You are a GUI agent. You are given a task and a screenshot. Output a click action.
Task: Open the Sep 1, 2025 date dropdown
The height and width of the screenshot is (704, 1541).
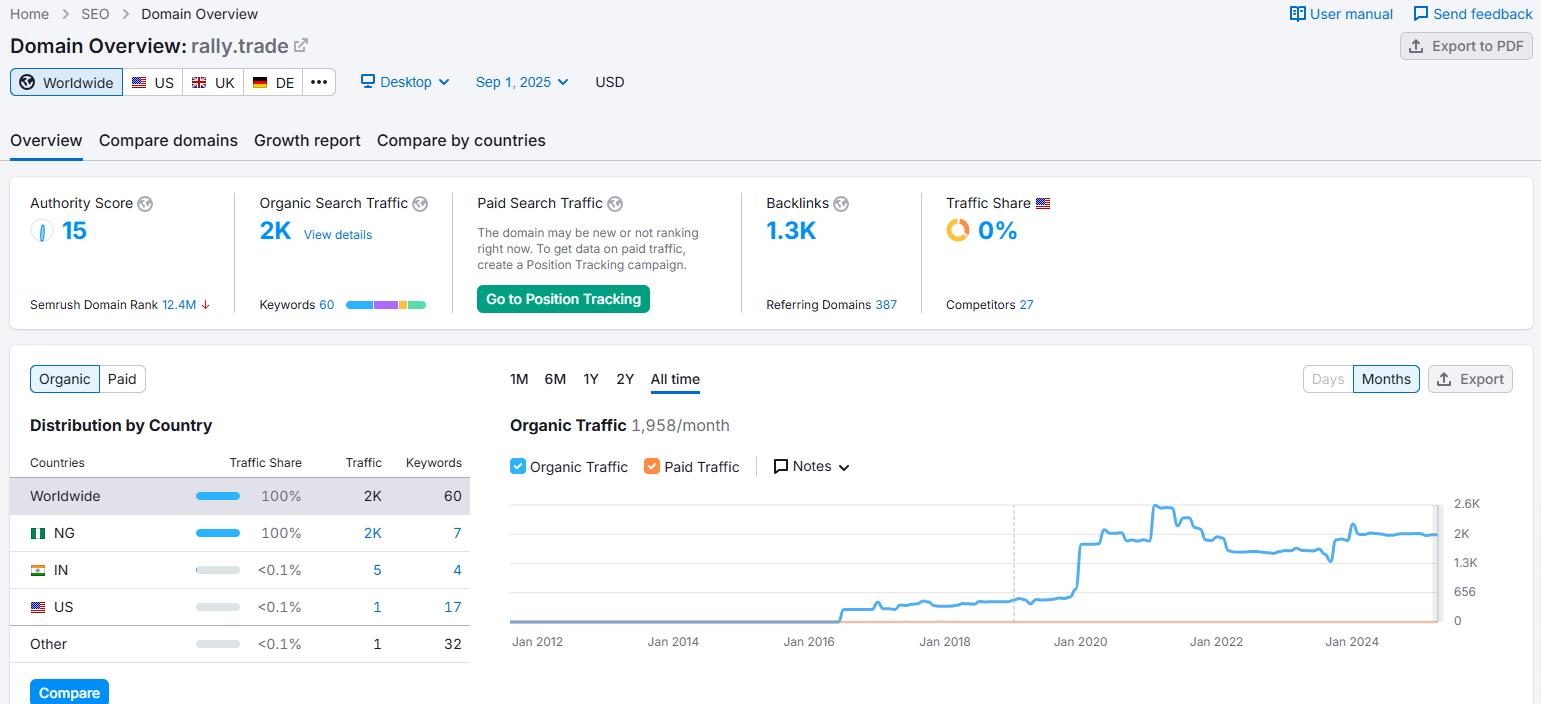click(522, 82)
